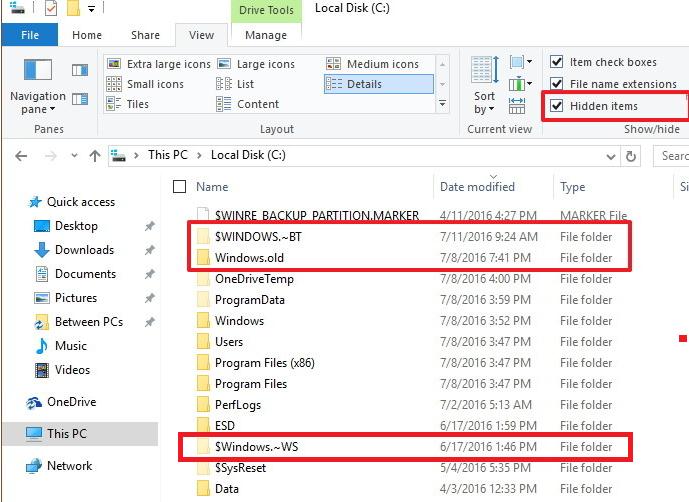
Task: Select Extra large icons layout
Action: click(x=159, y=64)
